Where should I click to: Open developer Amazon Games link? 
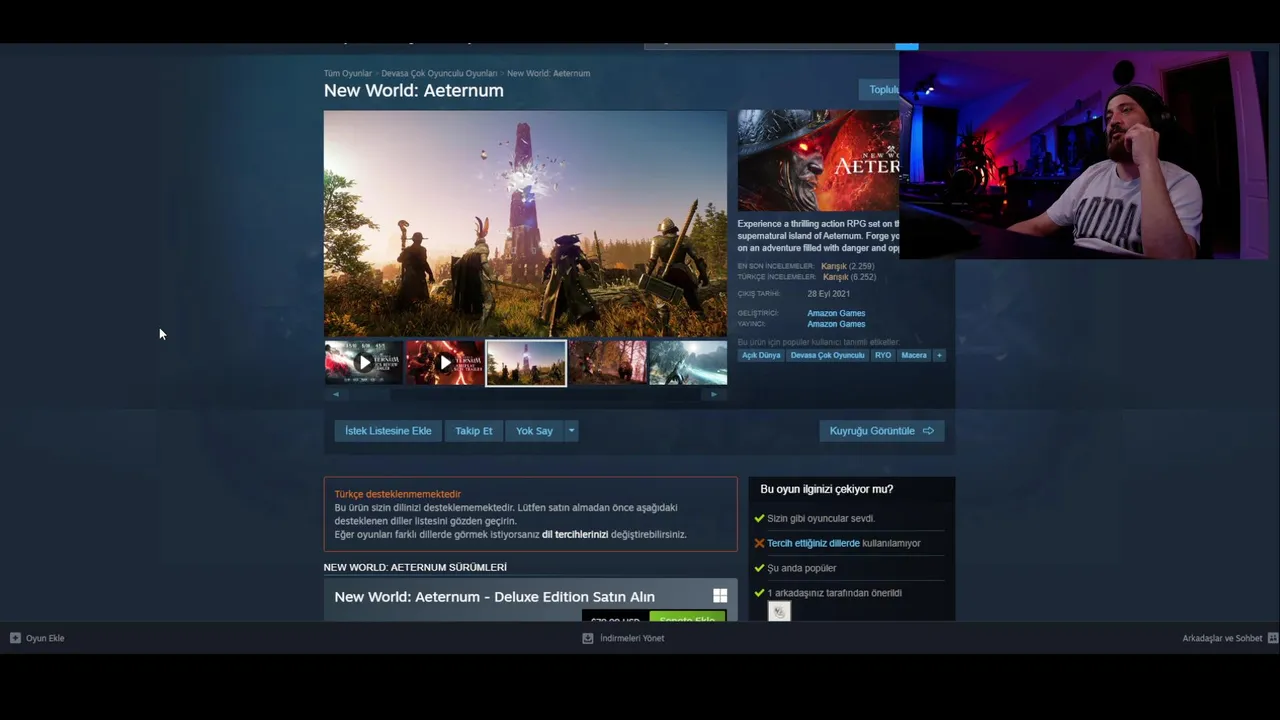(836, 313)
